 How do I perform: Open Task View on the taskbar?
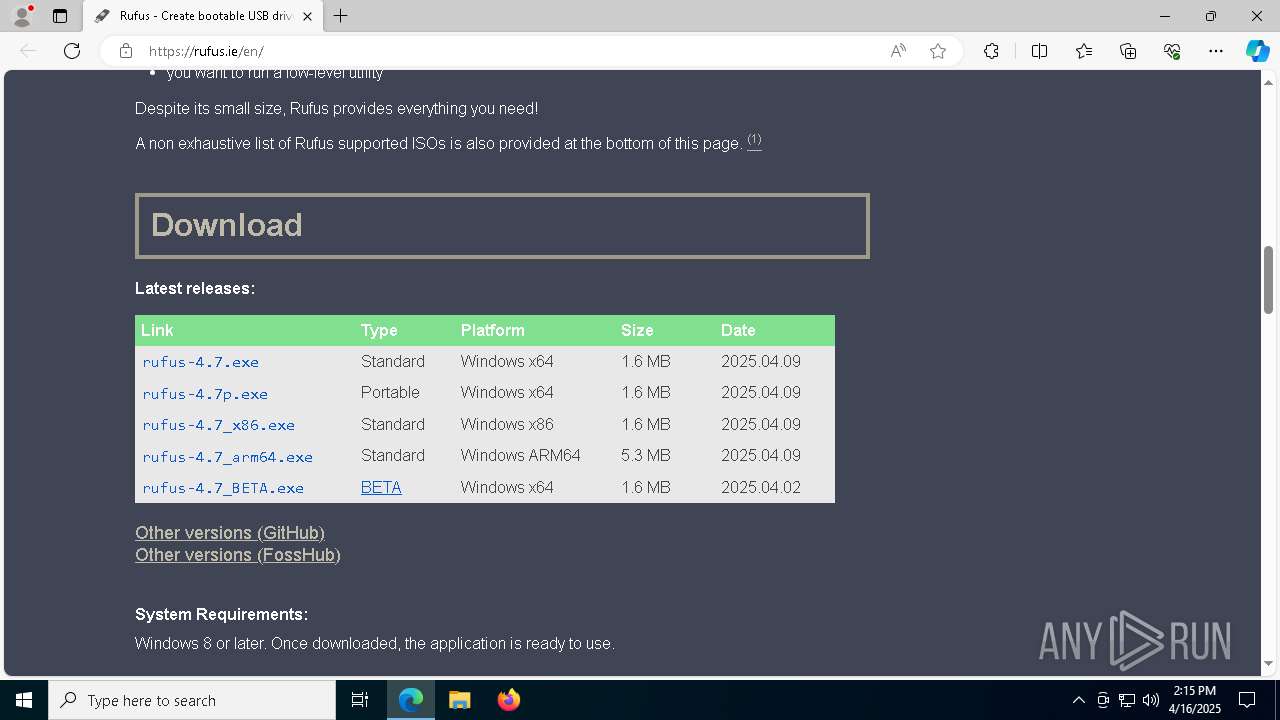click(x=360, y=700)
